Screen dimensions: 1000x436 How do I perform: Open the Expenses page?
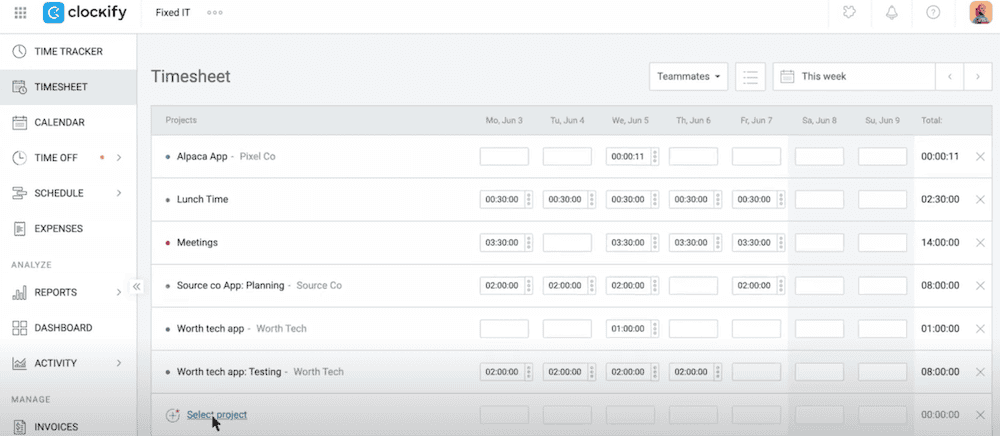click(68, 228)
